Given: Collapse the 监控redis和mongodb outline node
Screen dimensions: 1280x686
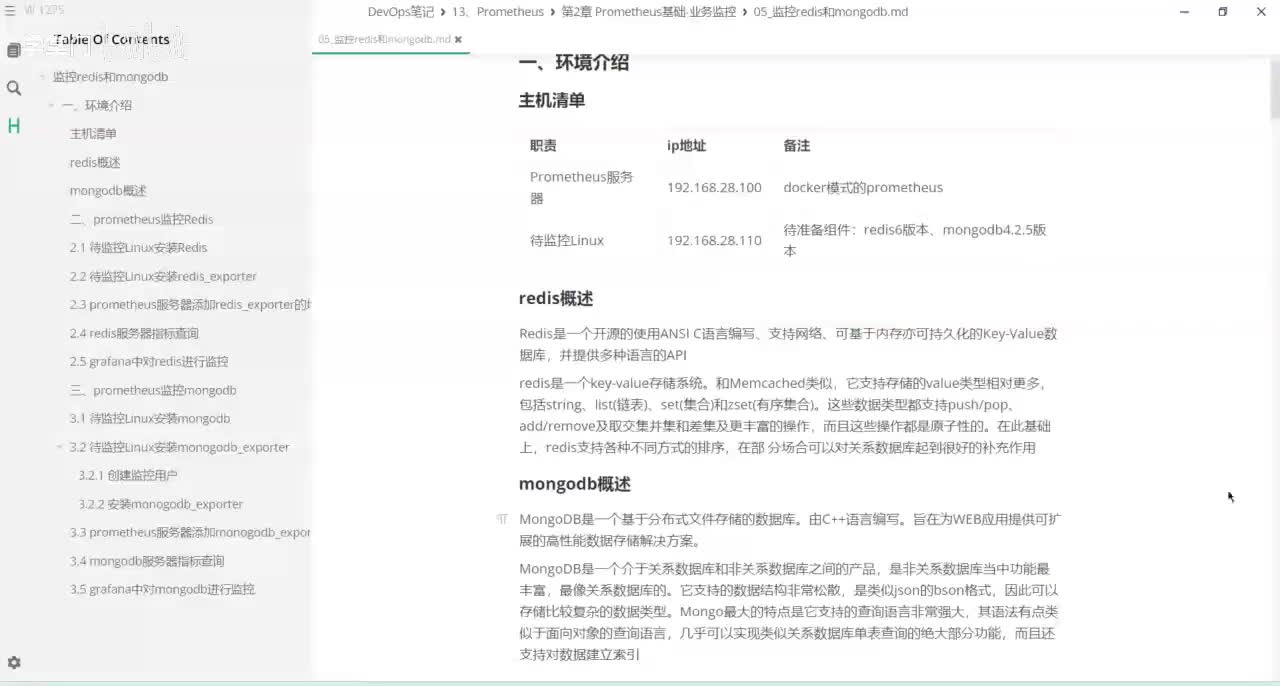Looking at the screenshot, I should (x=43, y=77).
